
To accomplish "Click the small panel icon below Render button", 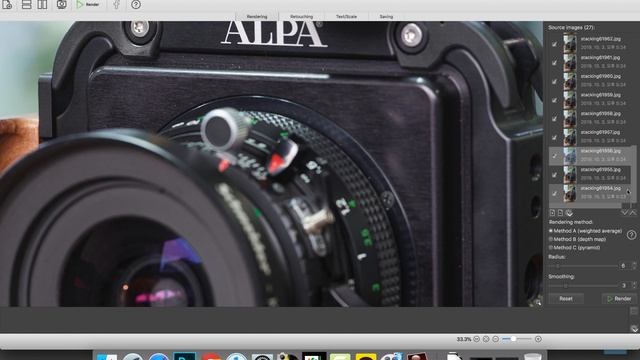I will (x=634, y=311).
